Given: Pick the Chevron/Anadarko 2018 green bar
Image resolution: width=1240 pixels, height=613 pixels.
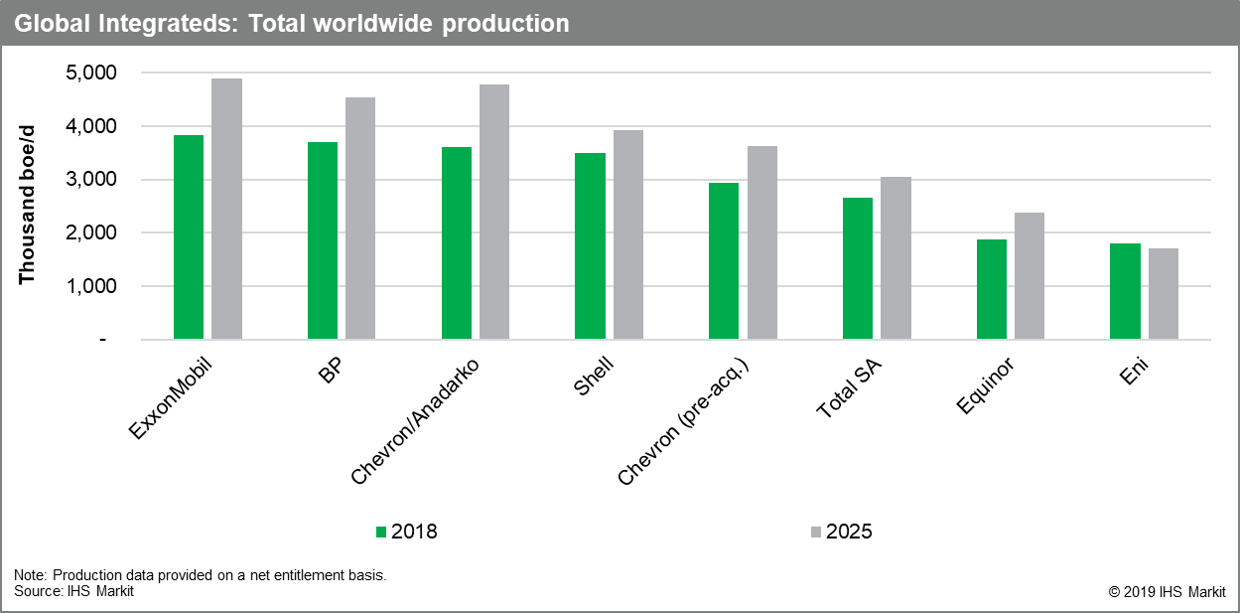Looking at the screenshot, I should click(x=456, y=243).
